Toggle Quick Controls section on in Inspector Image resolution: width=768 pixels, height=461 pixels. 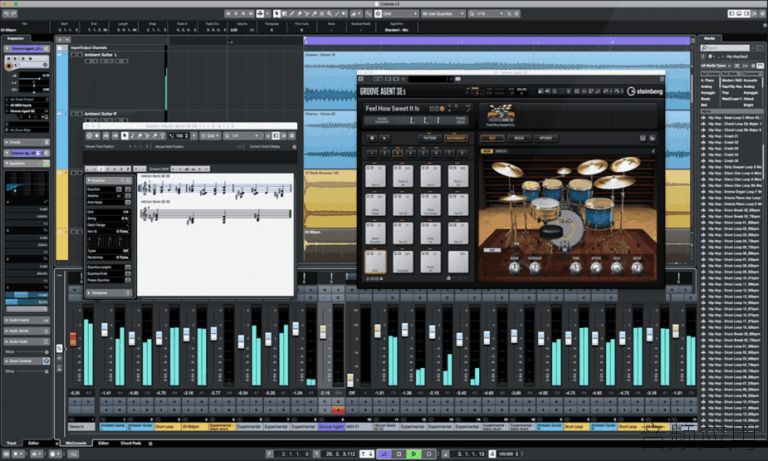click(x=46, y=361)
